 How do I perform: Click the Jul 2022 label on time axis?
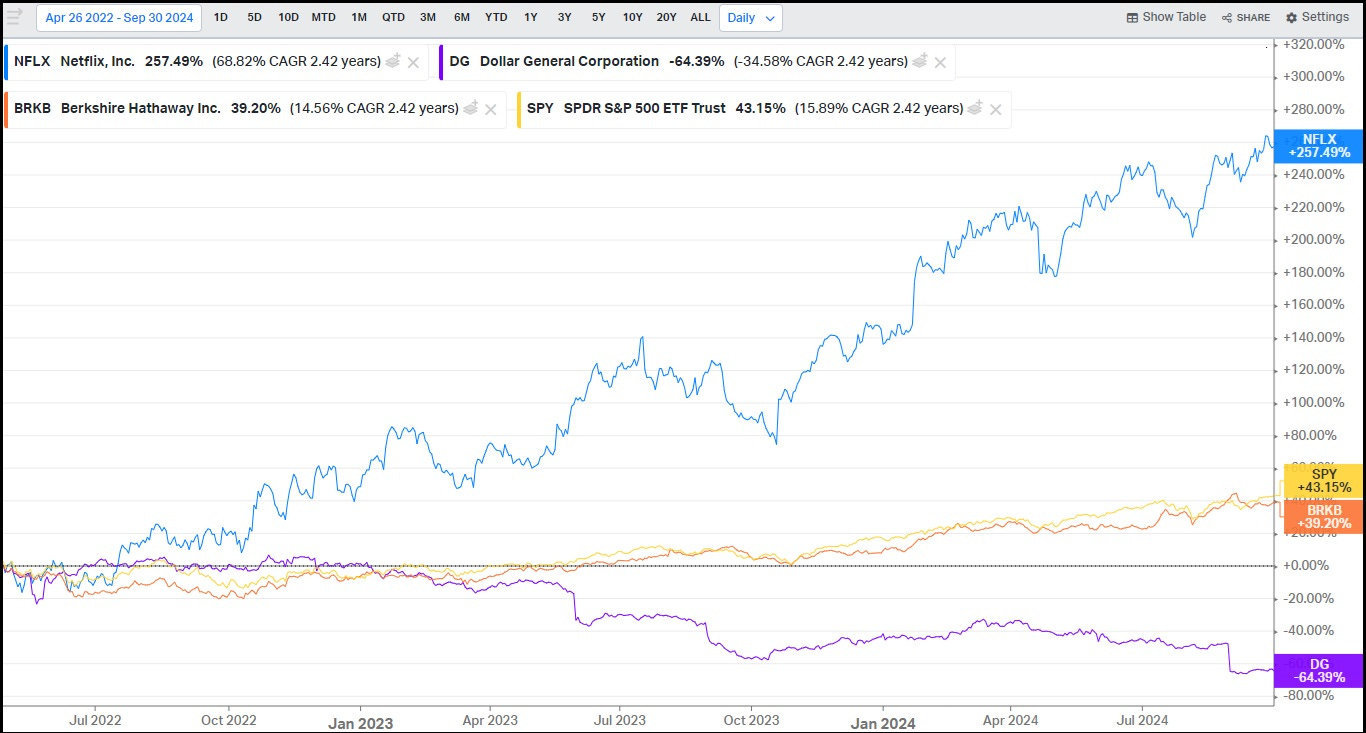click(x=96, y=720)
